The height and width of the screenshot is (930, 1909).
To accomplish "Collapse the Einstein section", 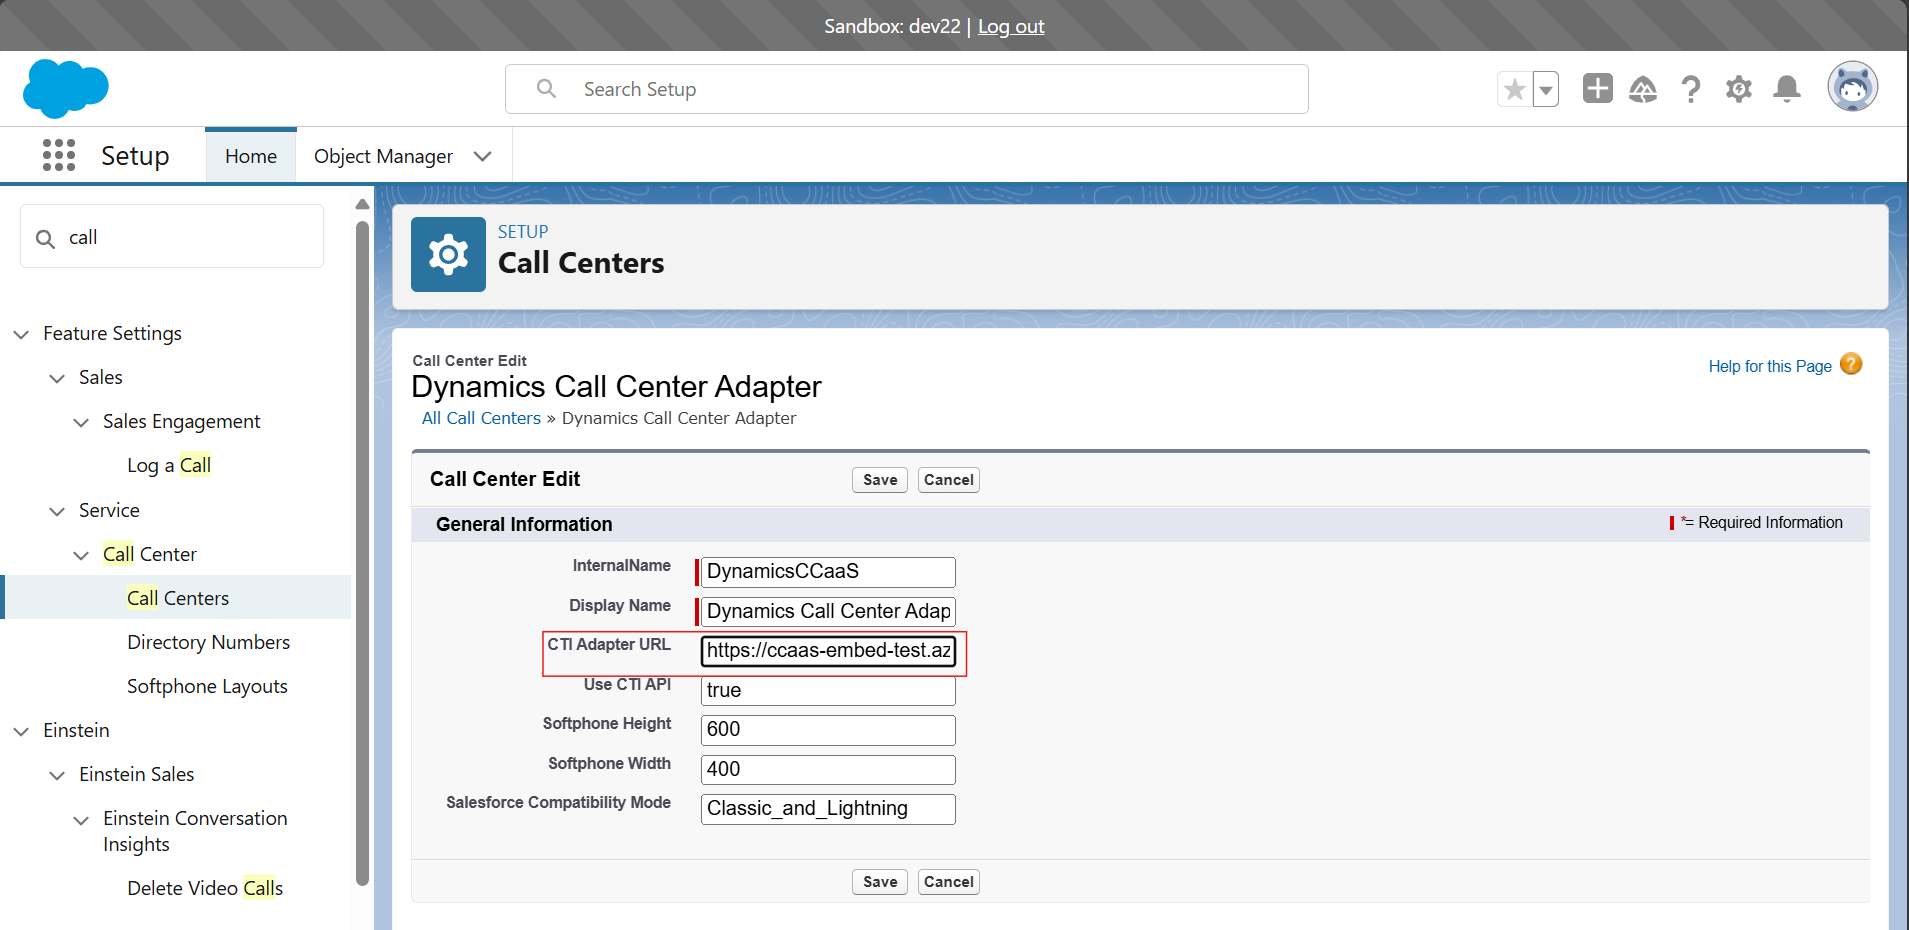I will coord(21,731).
